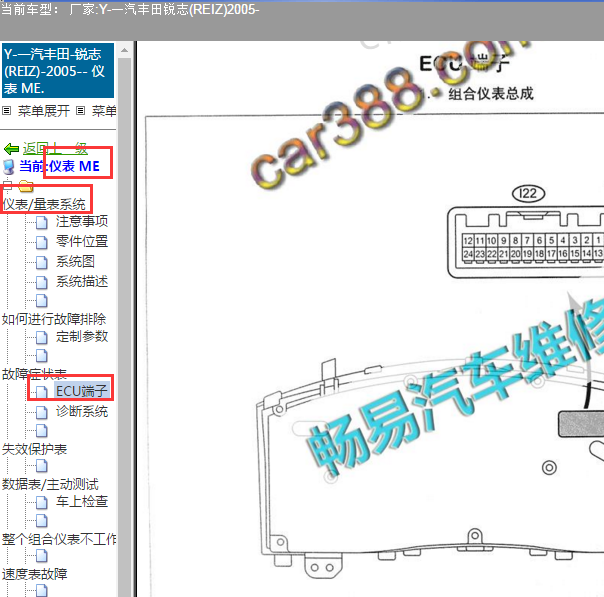Click the page icon above 整个组合仪表不工作
The width and height of the screenshot is (604, 597).
pyautogui.click(x=42, y=521)
